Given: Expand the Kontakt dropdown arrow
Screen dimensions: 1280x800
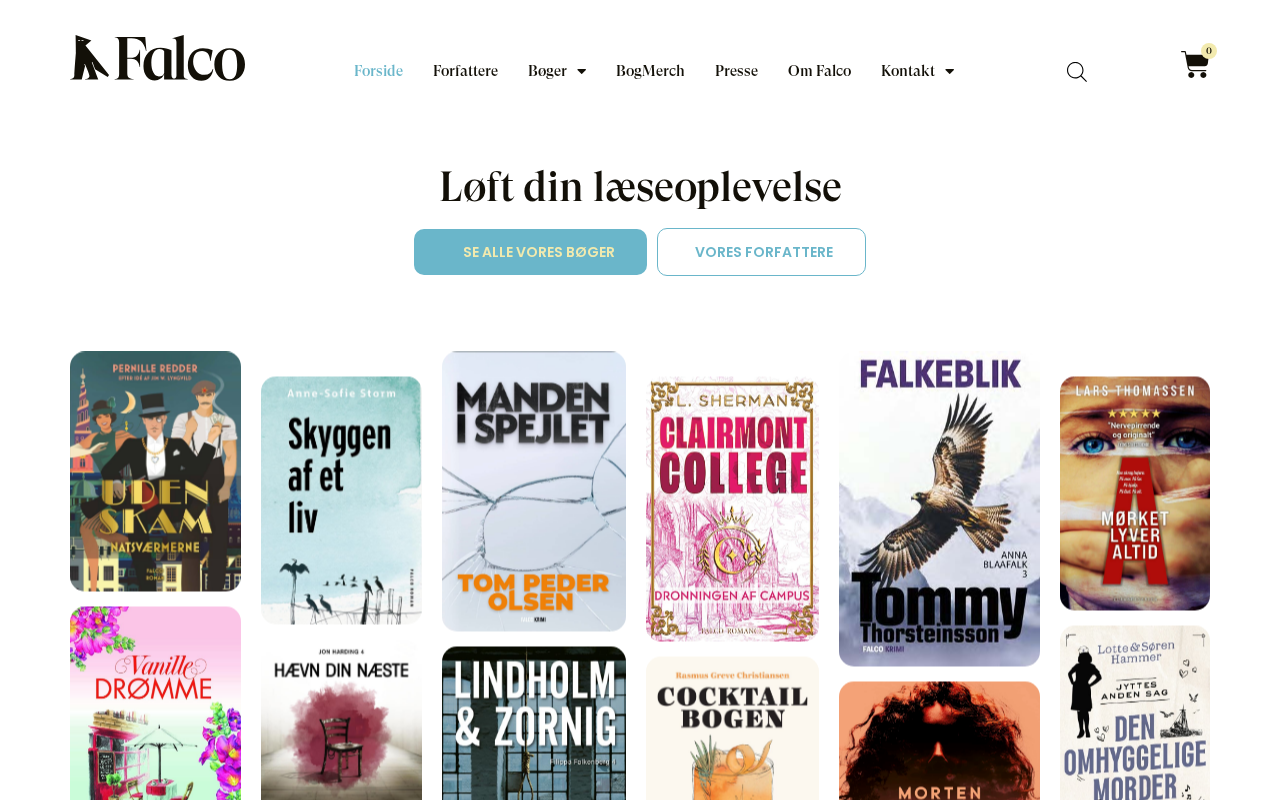Looking at the screenshot, I should point(950,71).
